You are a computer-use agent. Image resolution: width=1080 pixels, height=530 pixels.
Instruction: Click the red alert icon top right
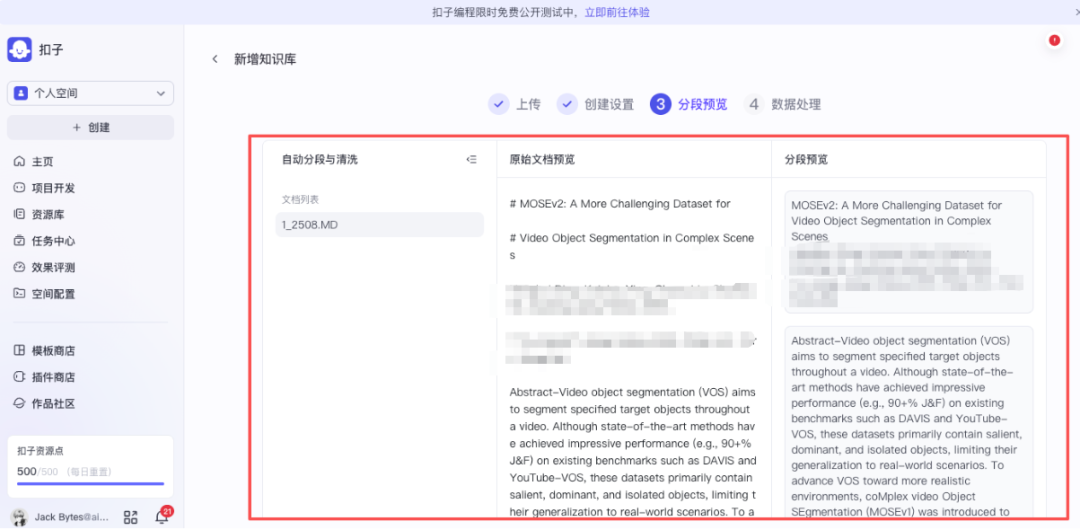pyautogui.click(x=1054, y=41)
